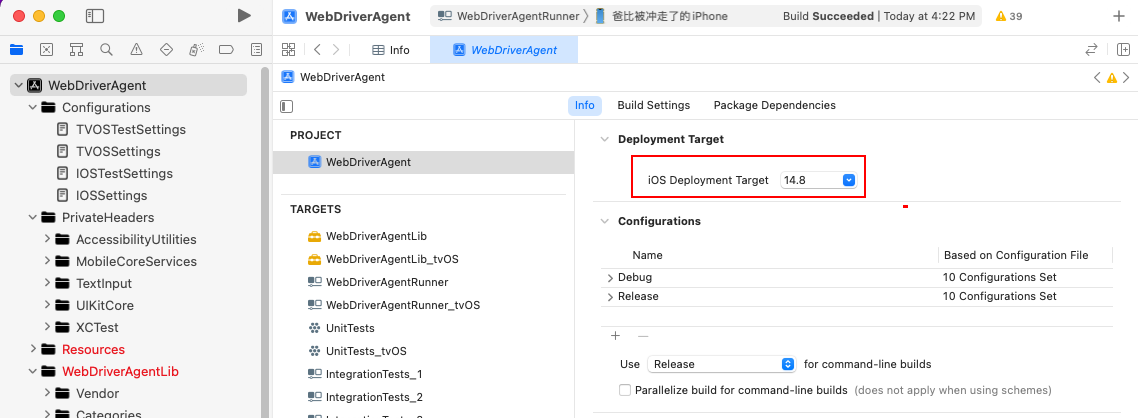Screen dimensions: 1138x418
Task: Expand AccessibilityUtilities folder
Action: [x=46, y=239]
